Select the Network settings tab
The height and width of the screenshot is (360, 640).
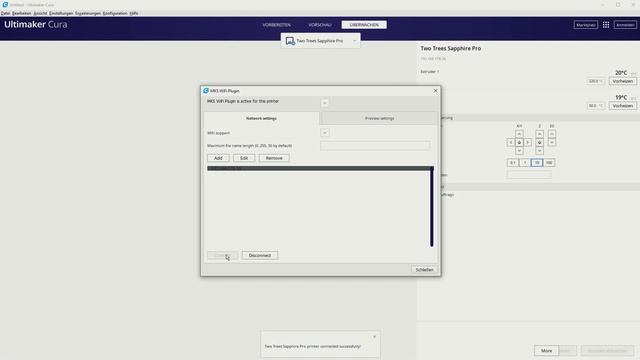[x=261, y=118]
